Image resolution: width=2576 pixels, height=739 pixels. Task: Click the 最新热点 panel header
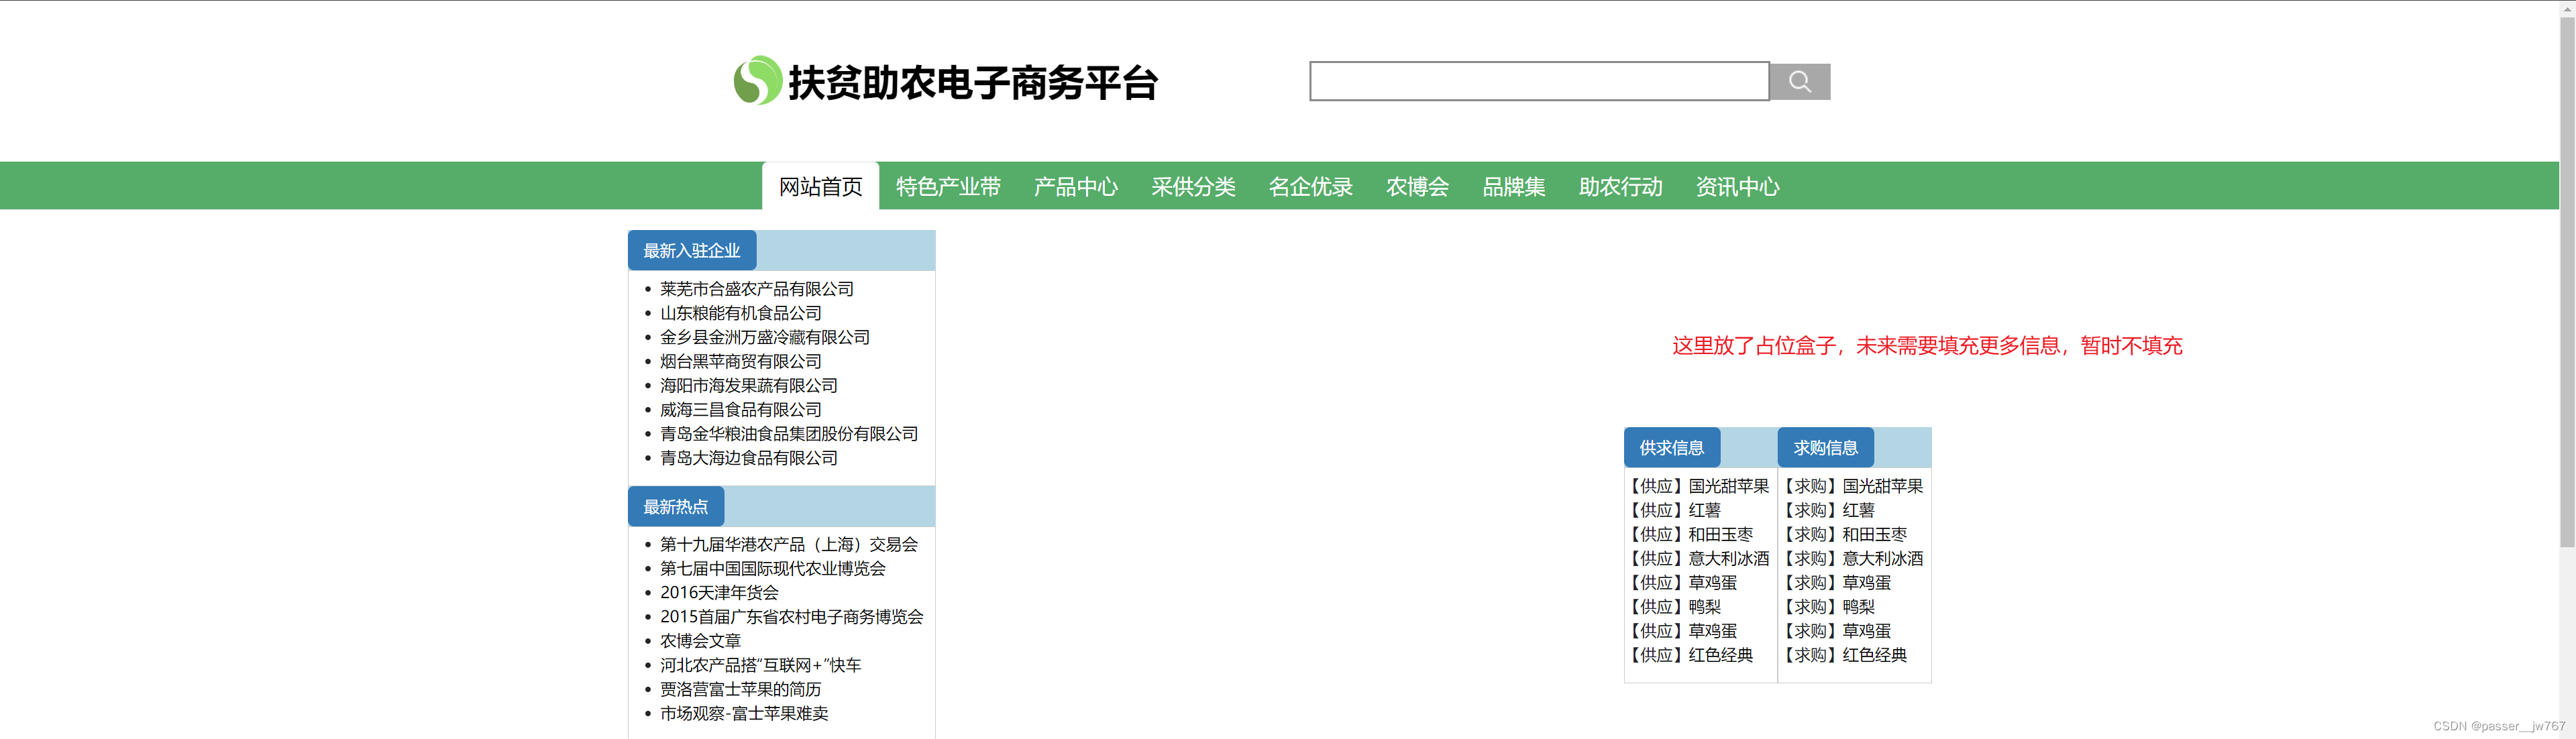tap(676, 507)
